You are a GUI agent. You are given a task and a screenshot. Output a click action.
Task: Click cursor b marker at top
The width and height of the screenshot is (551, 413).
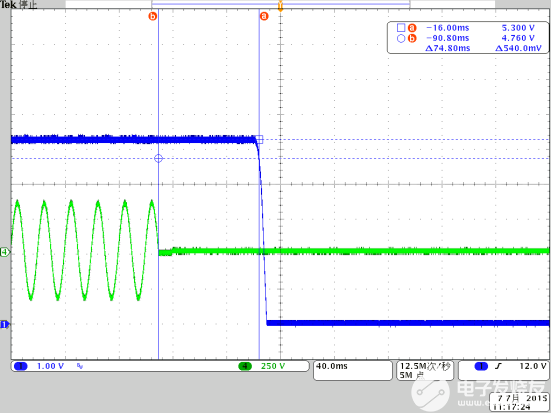[153, 16]
